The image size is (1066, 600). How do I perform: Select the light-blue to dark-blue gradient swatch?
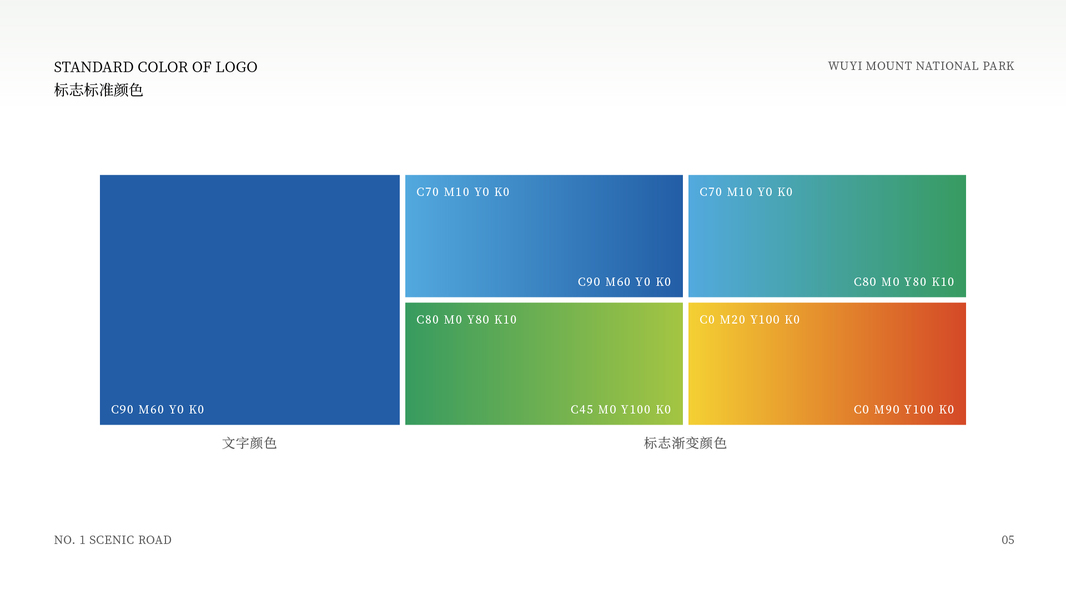[544, 236]
